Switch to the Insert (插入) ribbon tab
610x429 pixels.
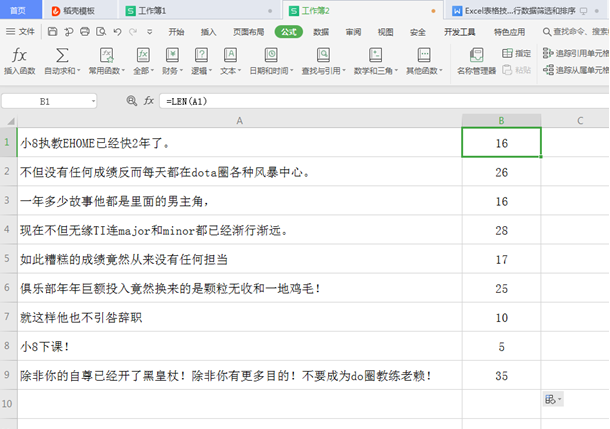tap(209, 32)
